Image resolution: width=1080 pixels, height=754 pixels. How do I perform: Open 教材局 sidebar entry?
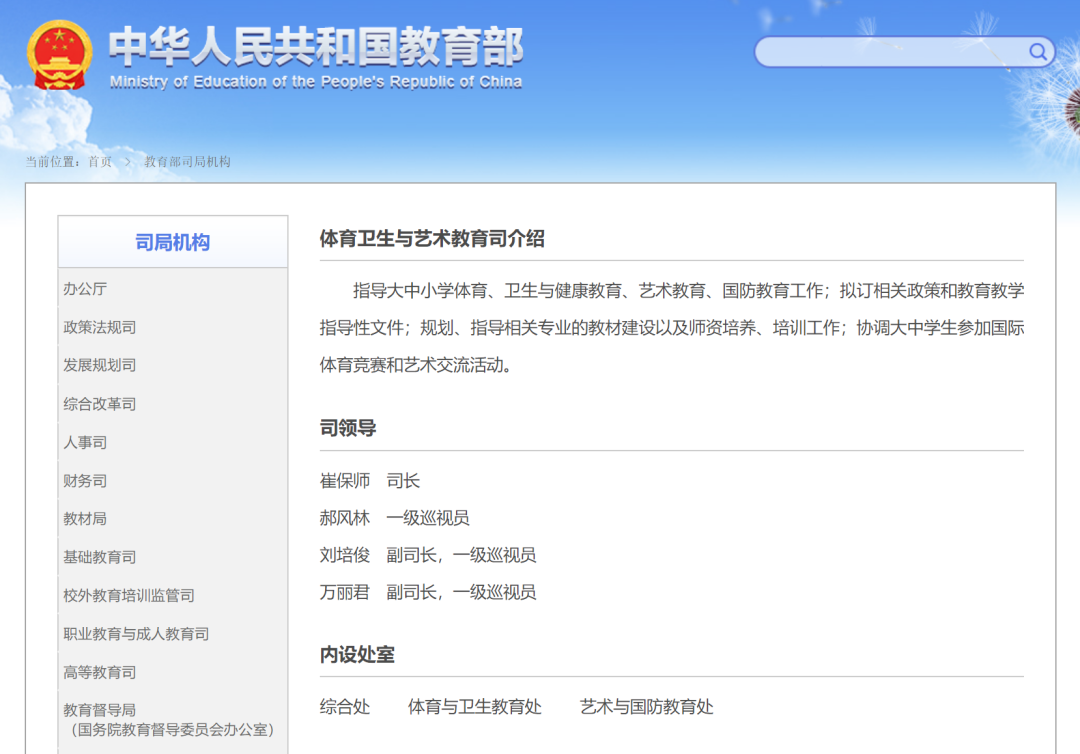coord(85,519)
